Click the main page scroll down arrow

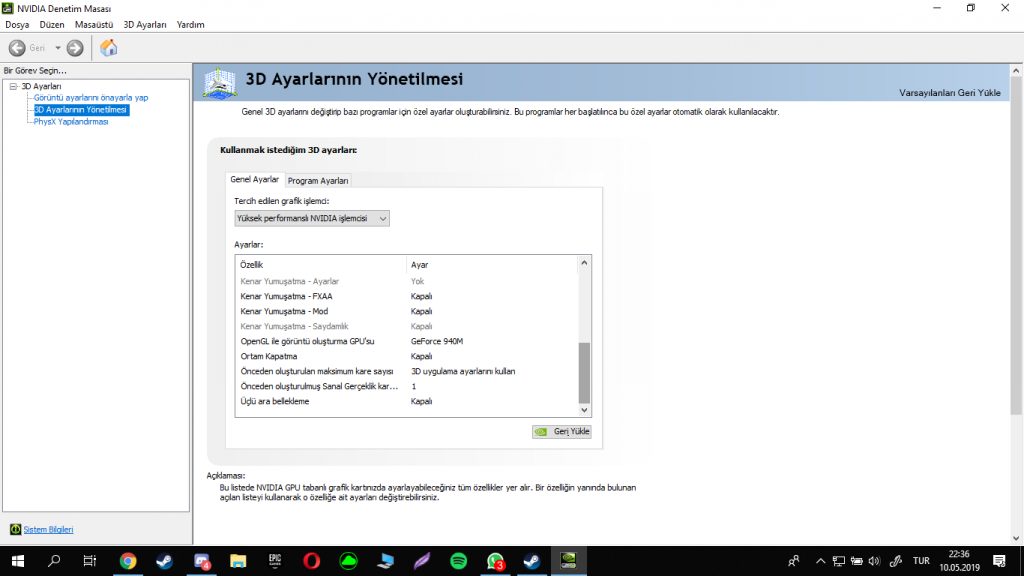1016,538
